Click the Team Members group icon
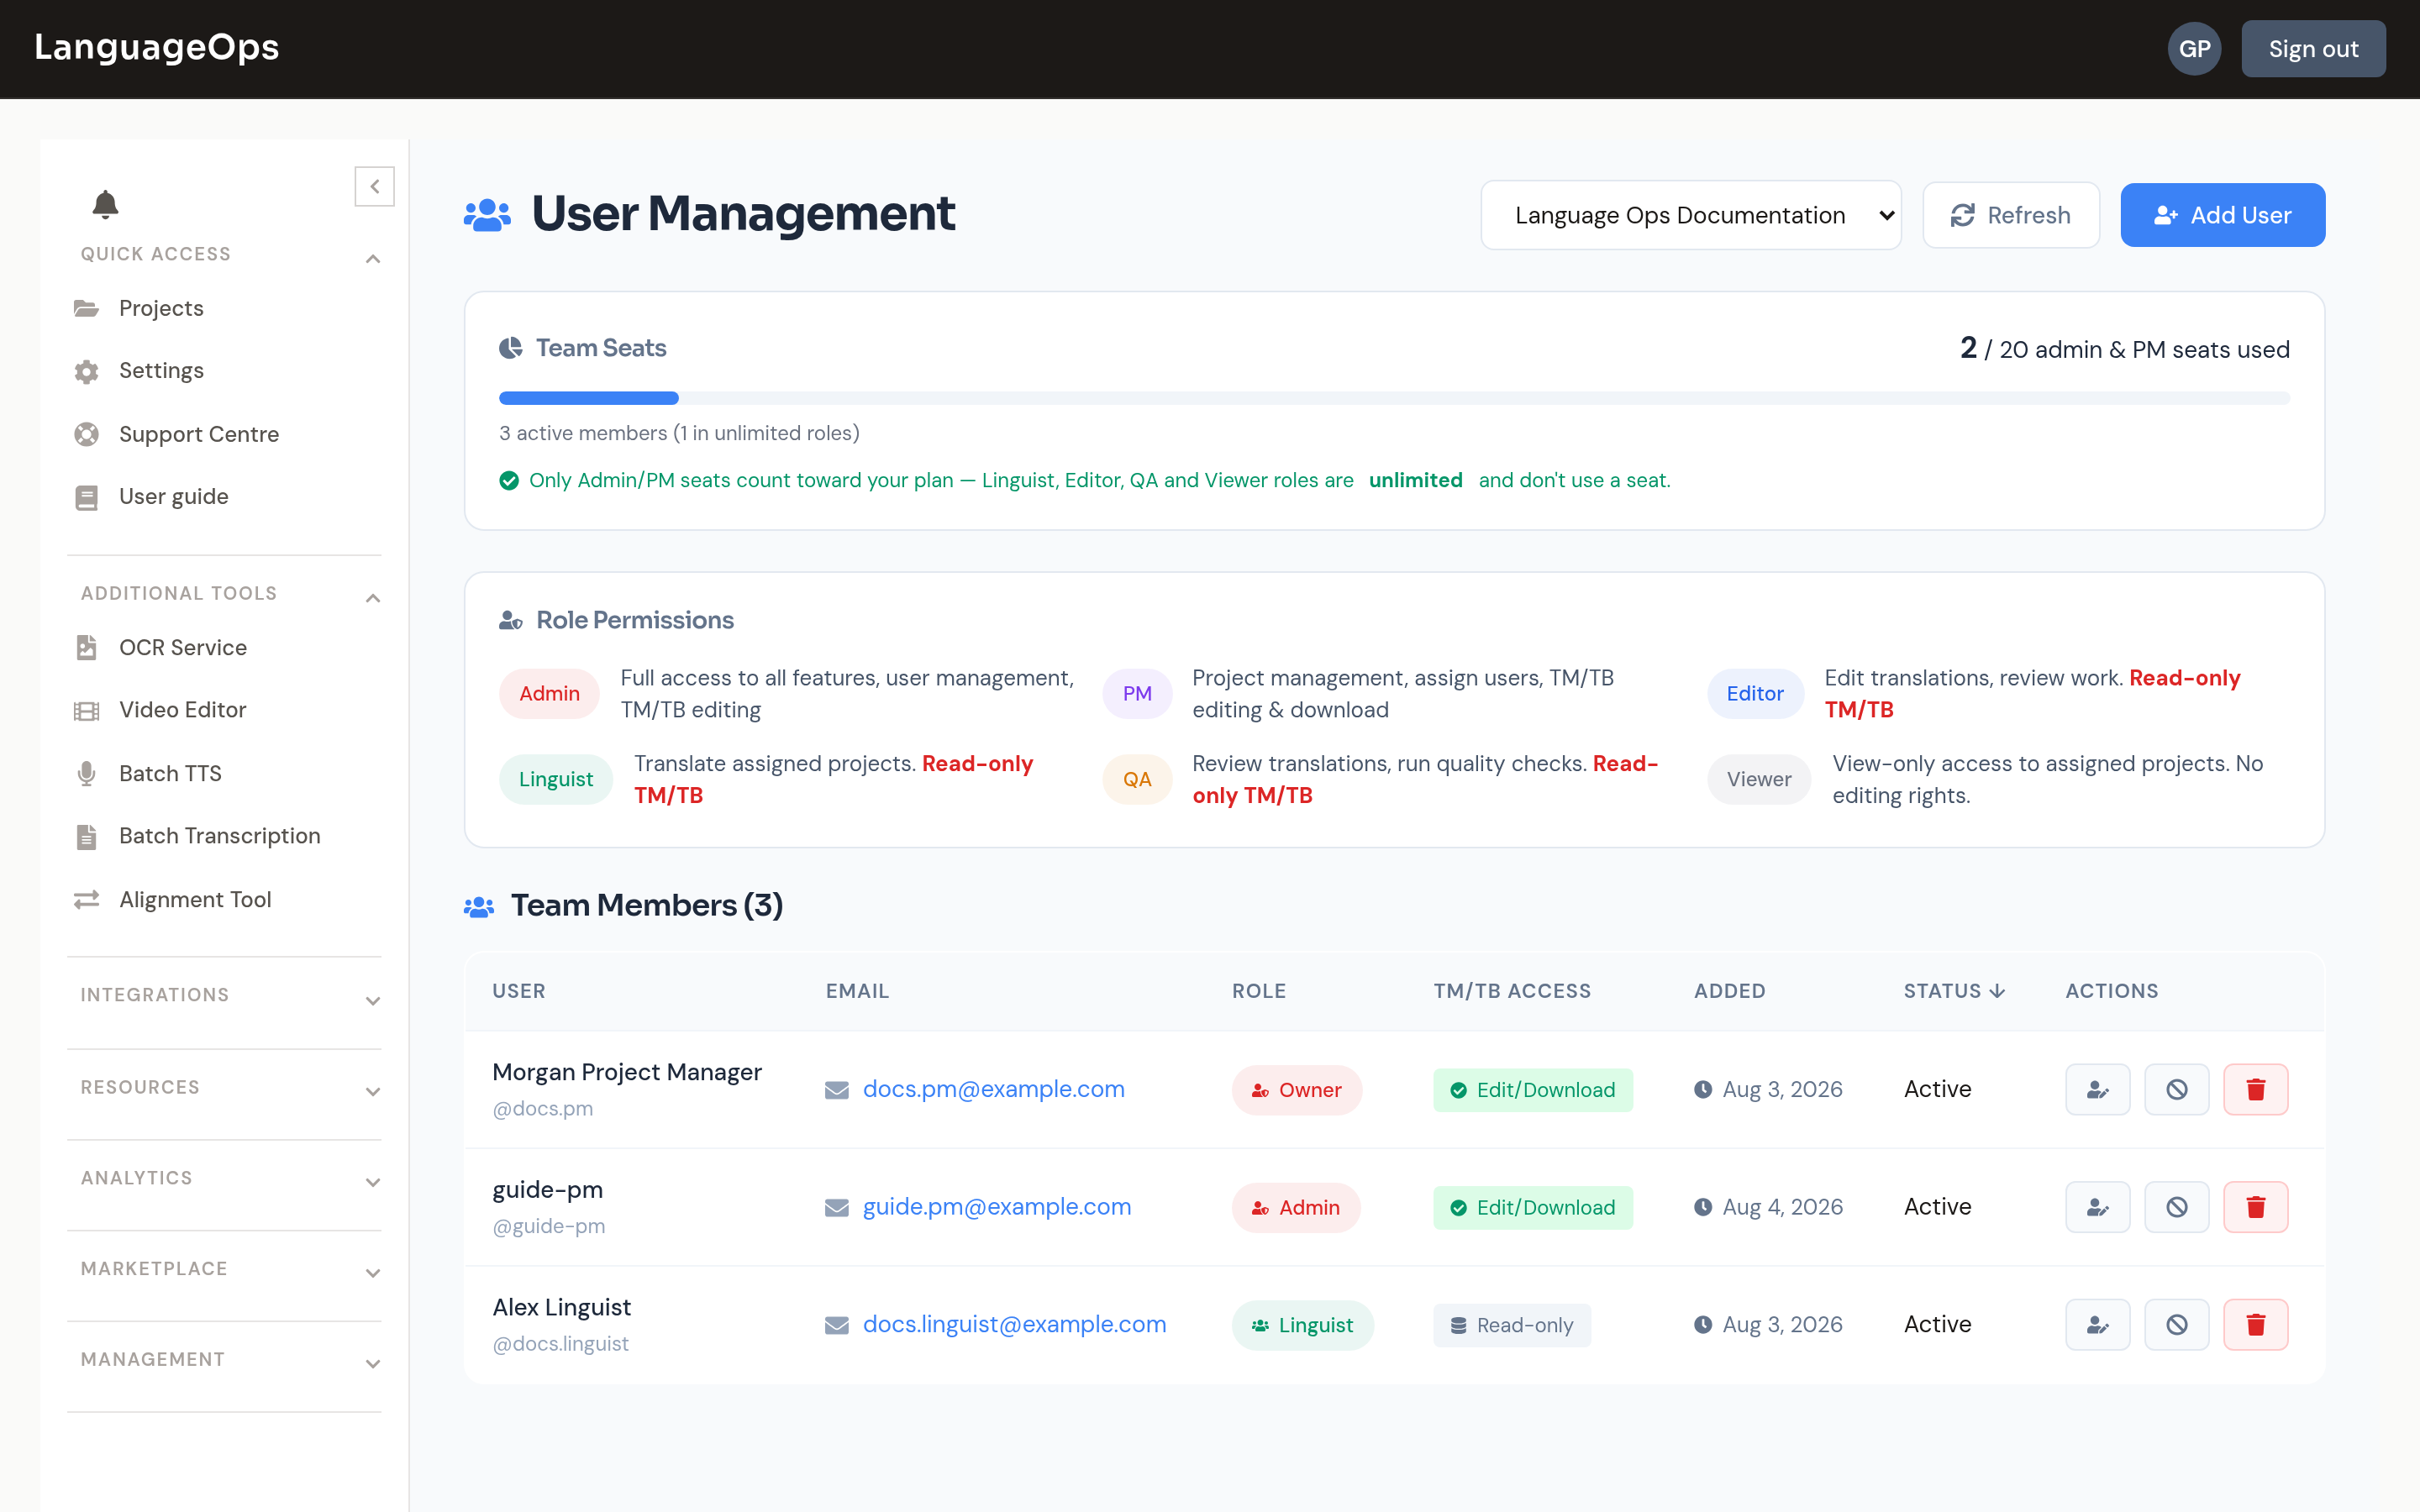This screenshot has height=1512, width=2420. pyautogui.click(x=479, y=907)
